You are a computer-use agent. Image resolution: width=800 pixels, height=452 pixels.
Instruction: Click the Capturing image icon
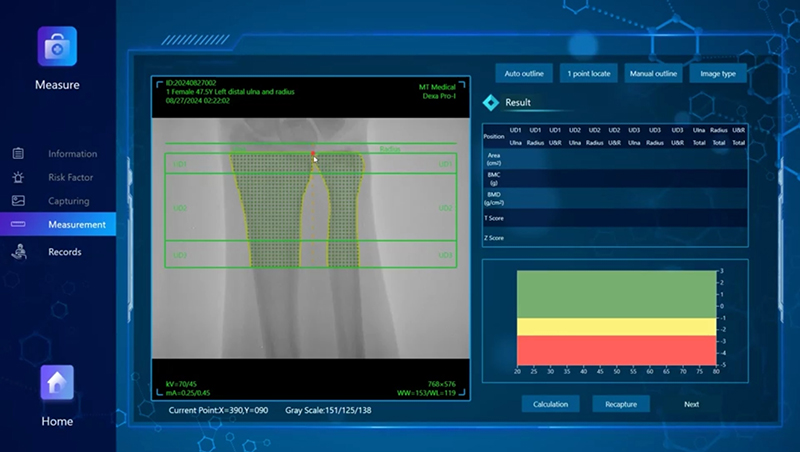(18, 201)
